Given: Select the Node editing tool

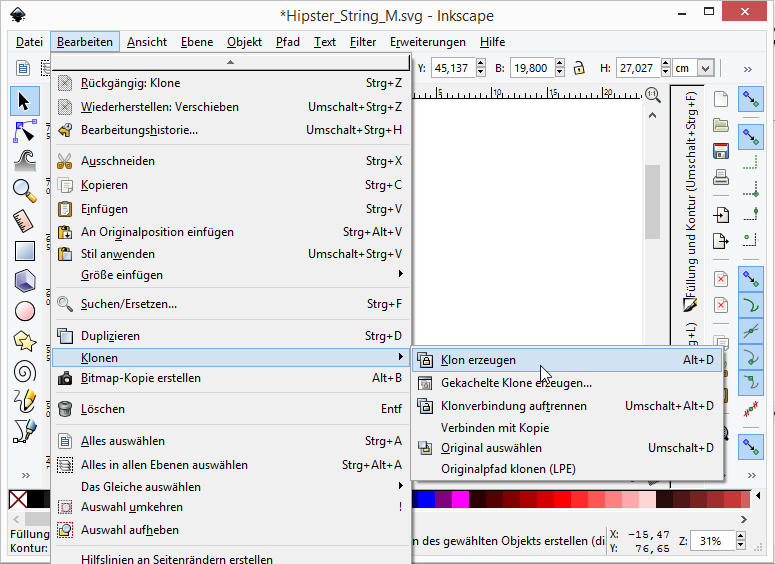Looking at the screenshot, I should click(24, 131).
